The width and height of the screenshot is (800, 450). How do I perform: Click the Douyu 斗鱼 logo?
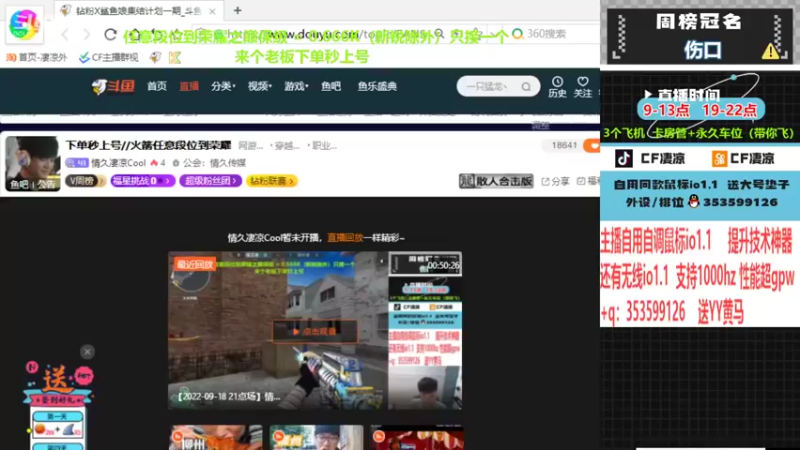113,86
